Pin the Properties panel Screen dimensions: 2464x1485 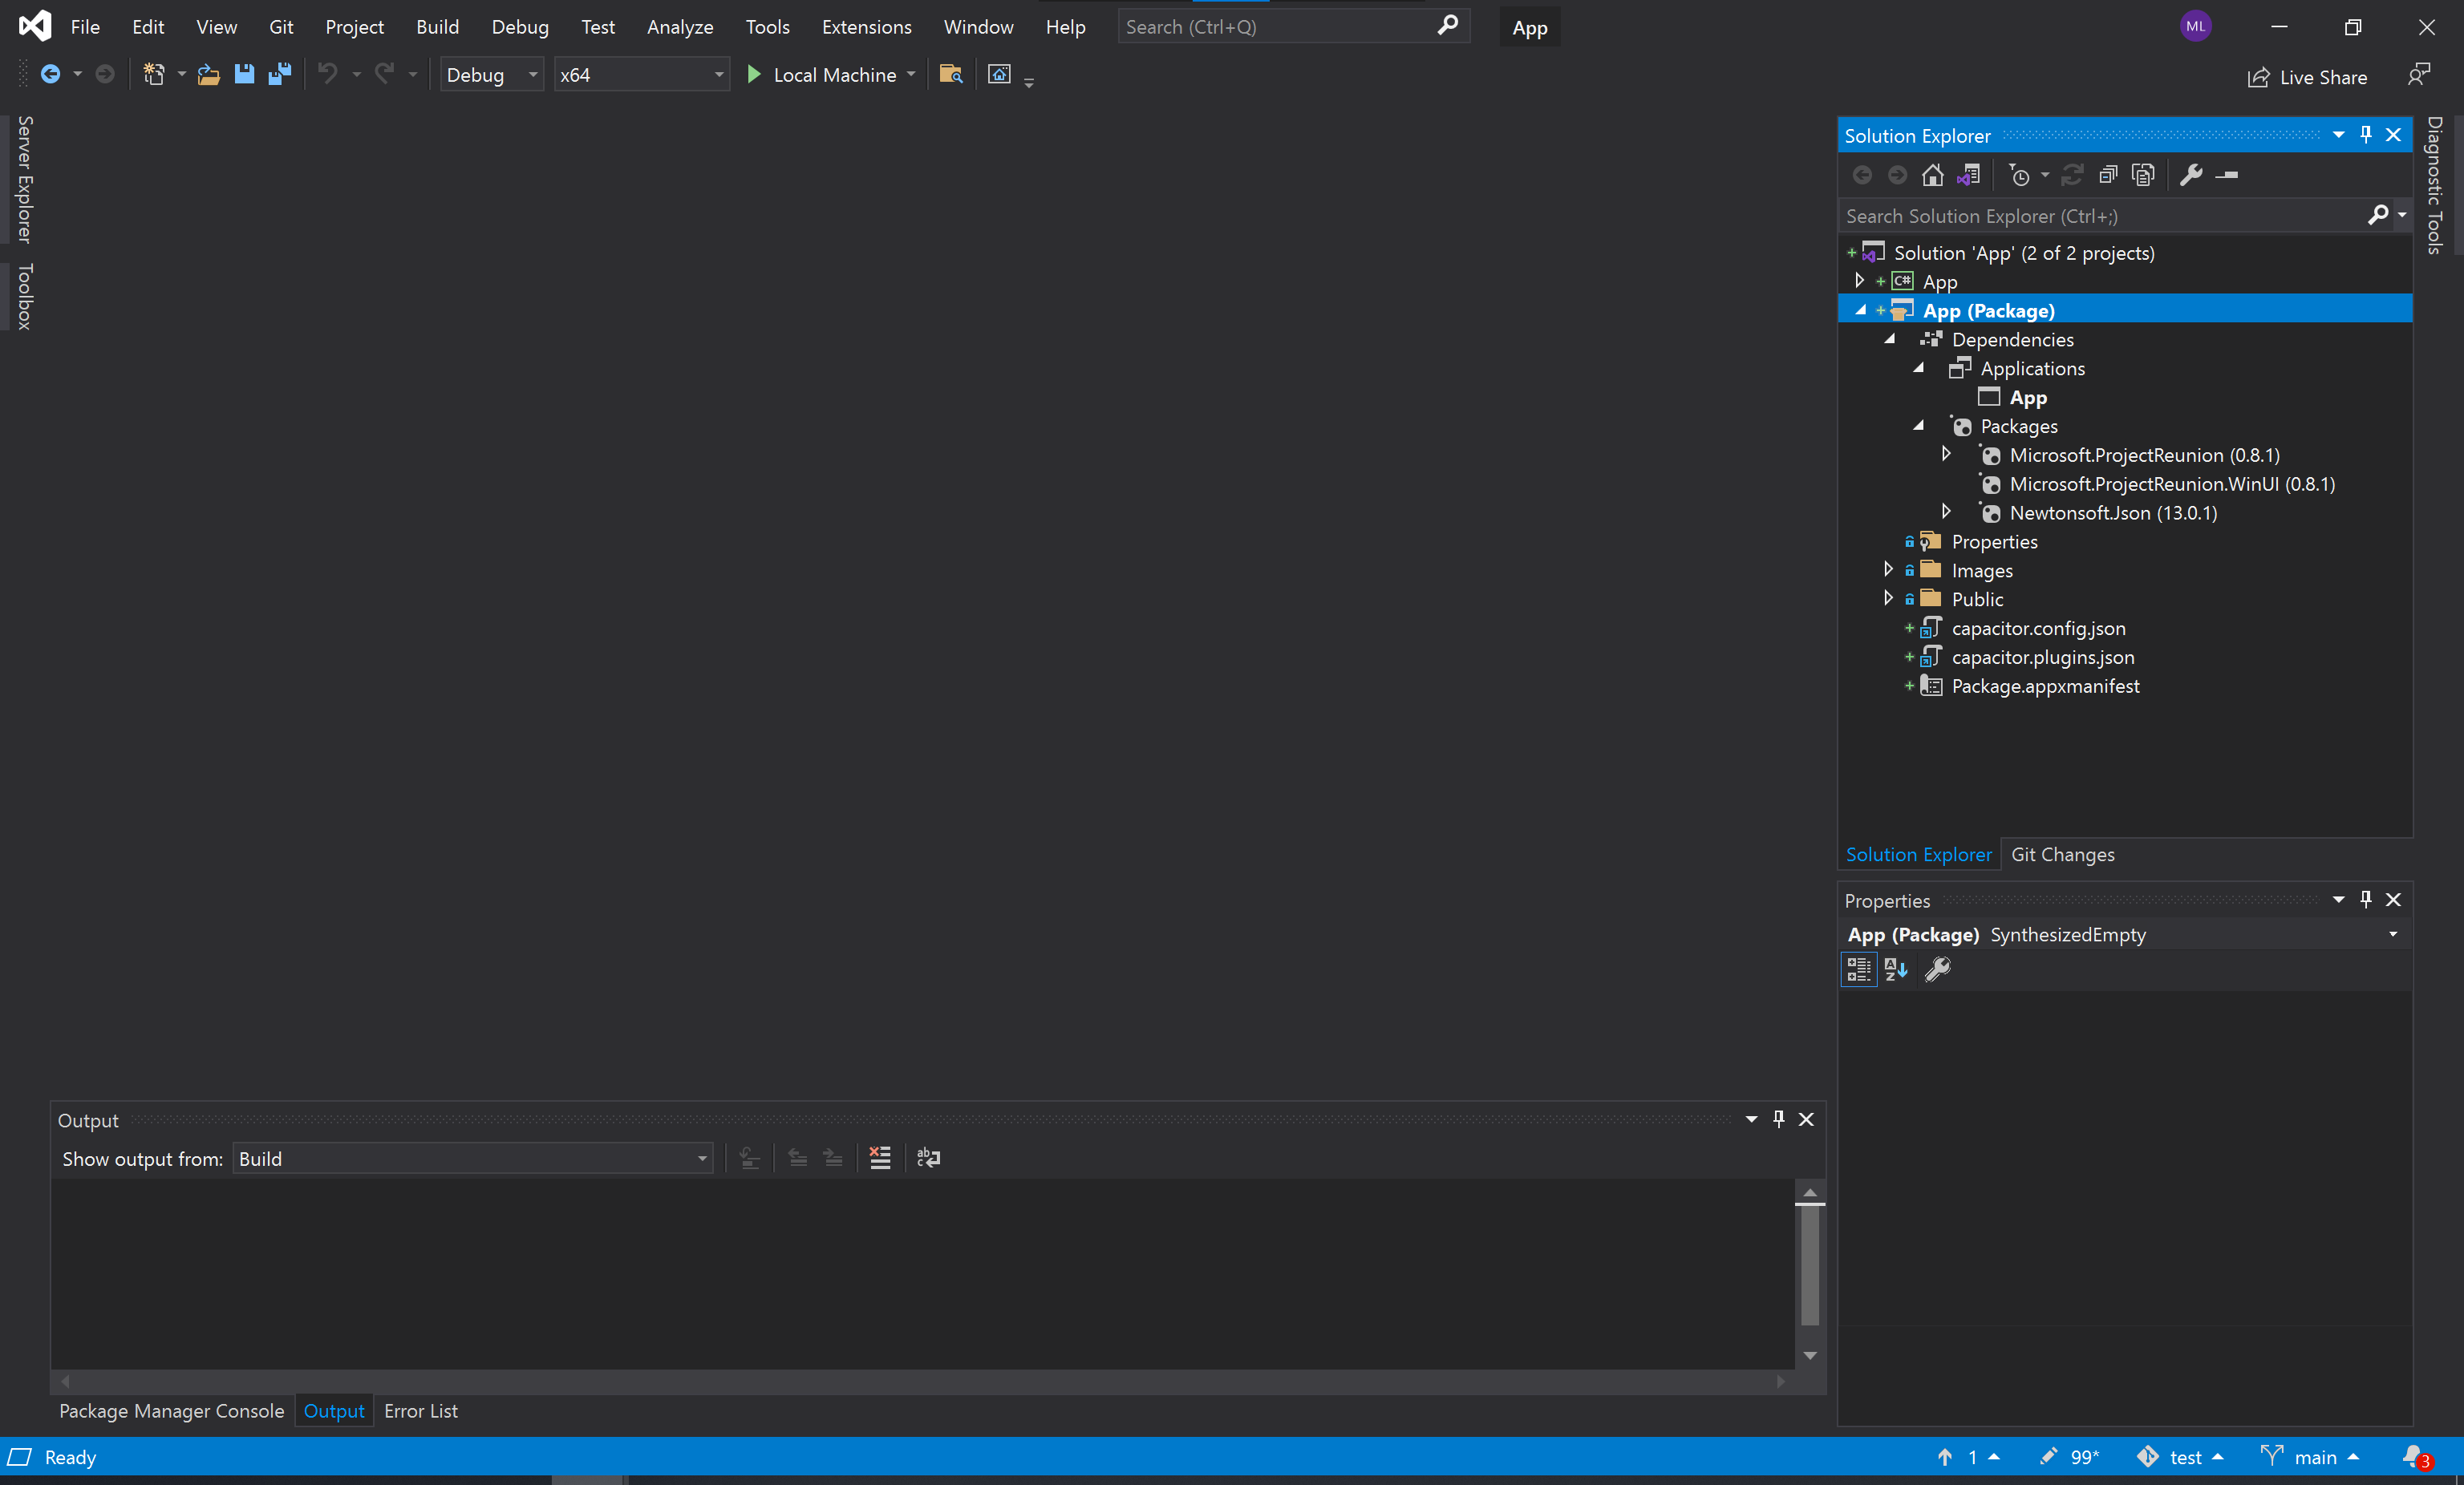[x=2366, y=900]
